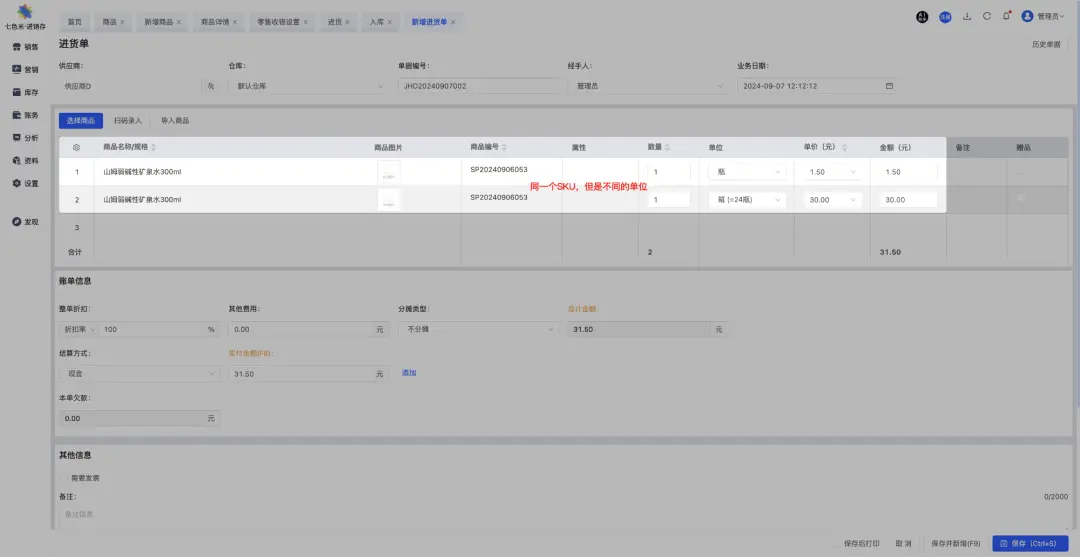Check the 需要发票 checkbox

64,478
